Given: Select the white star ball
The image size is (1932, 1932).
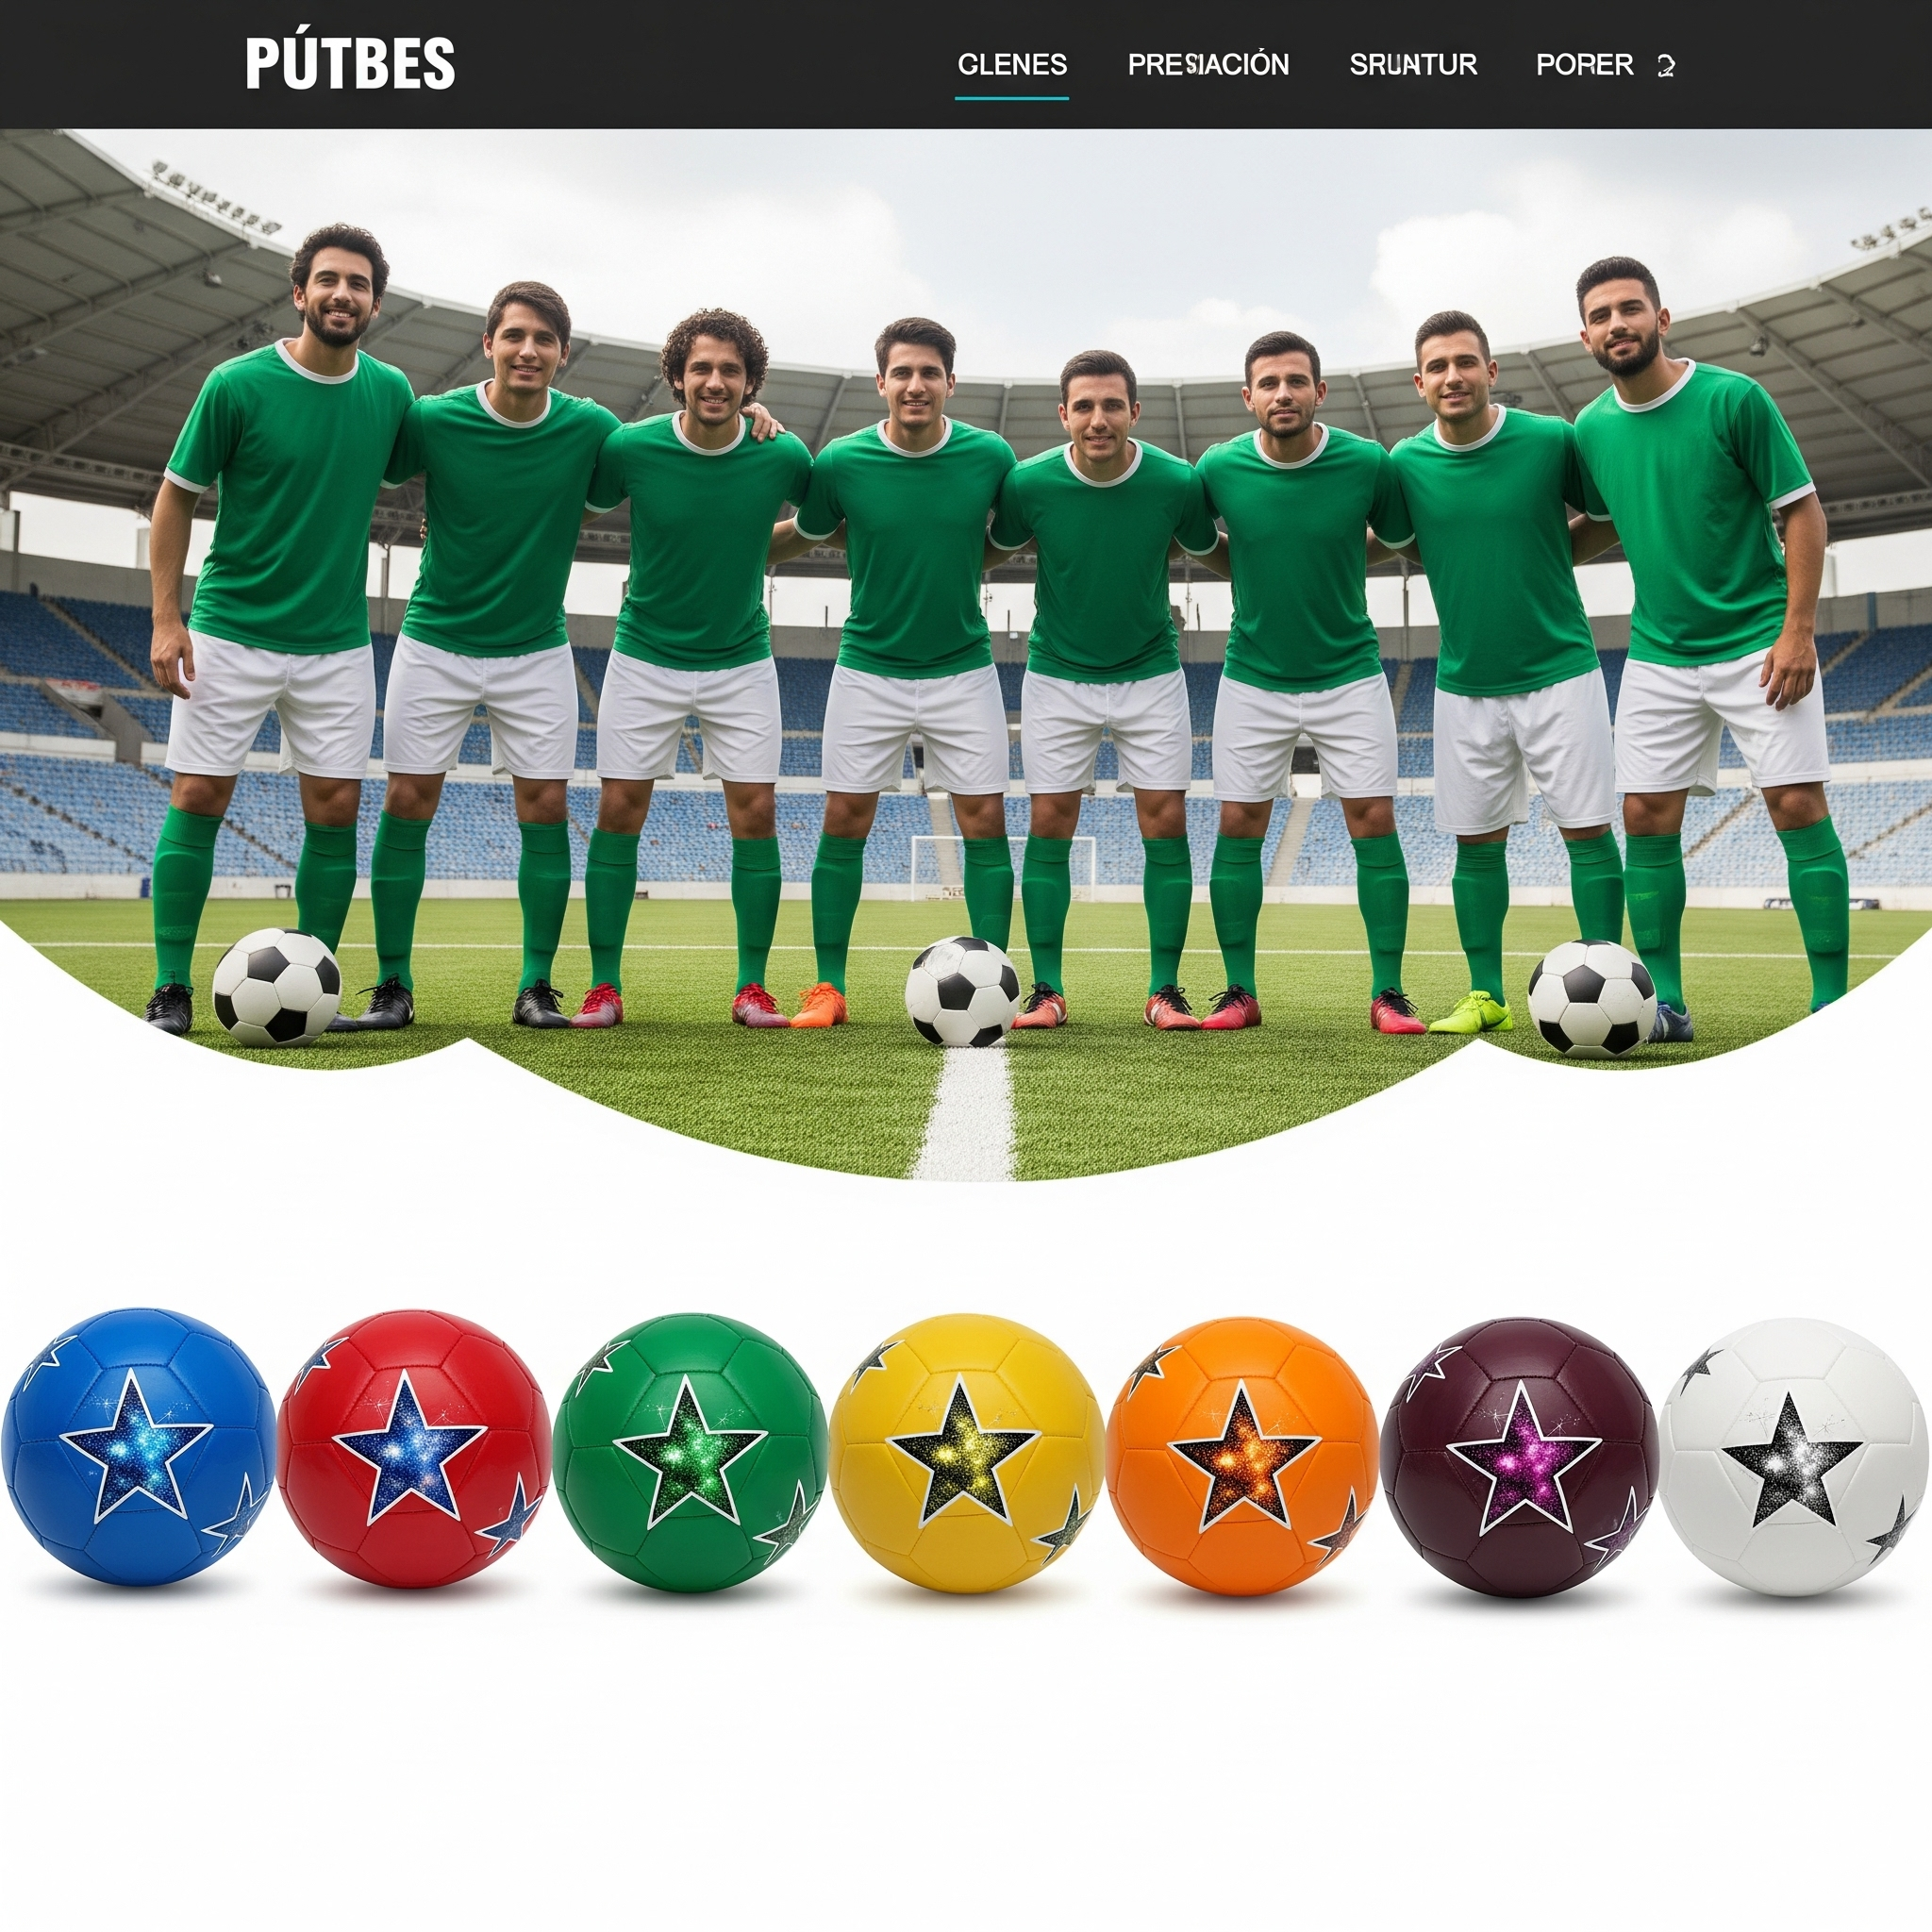Looking at the screenshot, I should coord(1795,1457).
